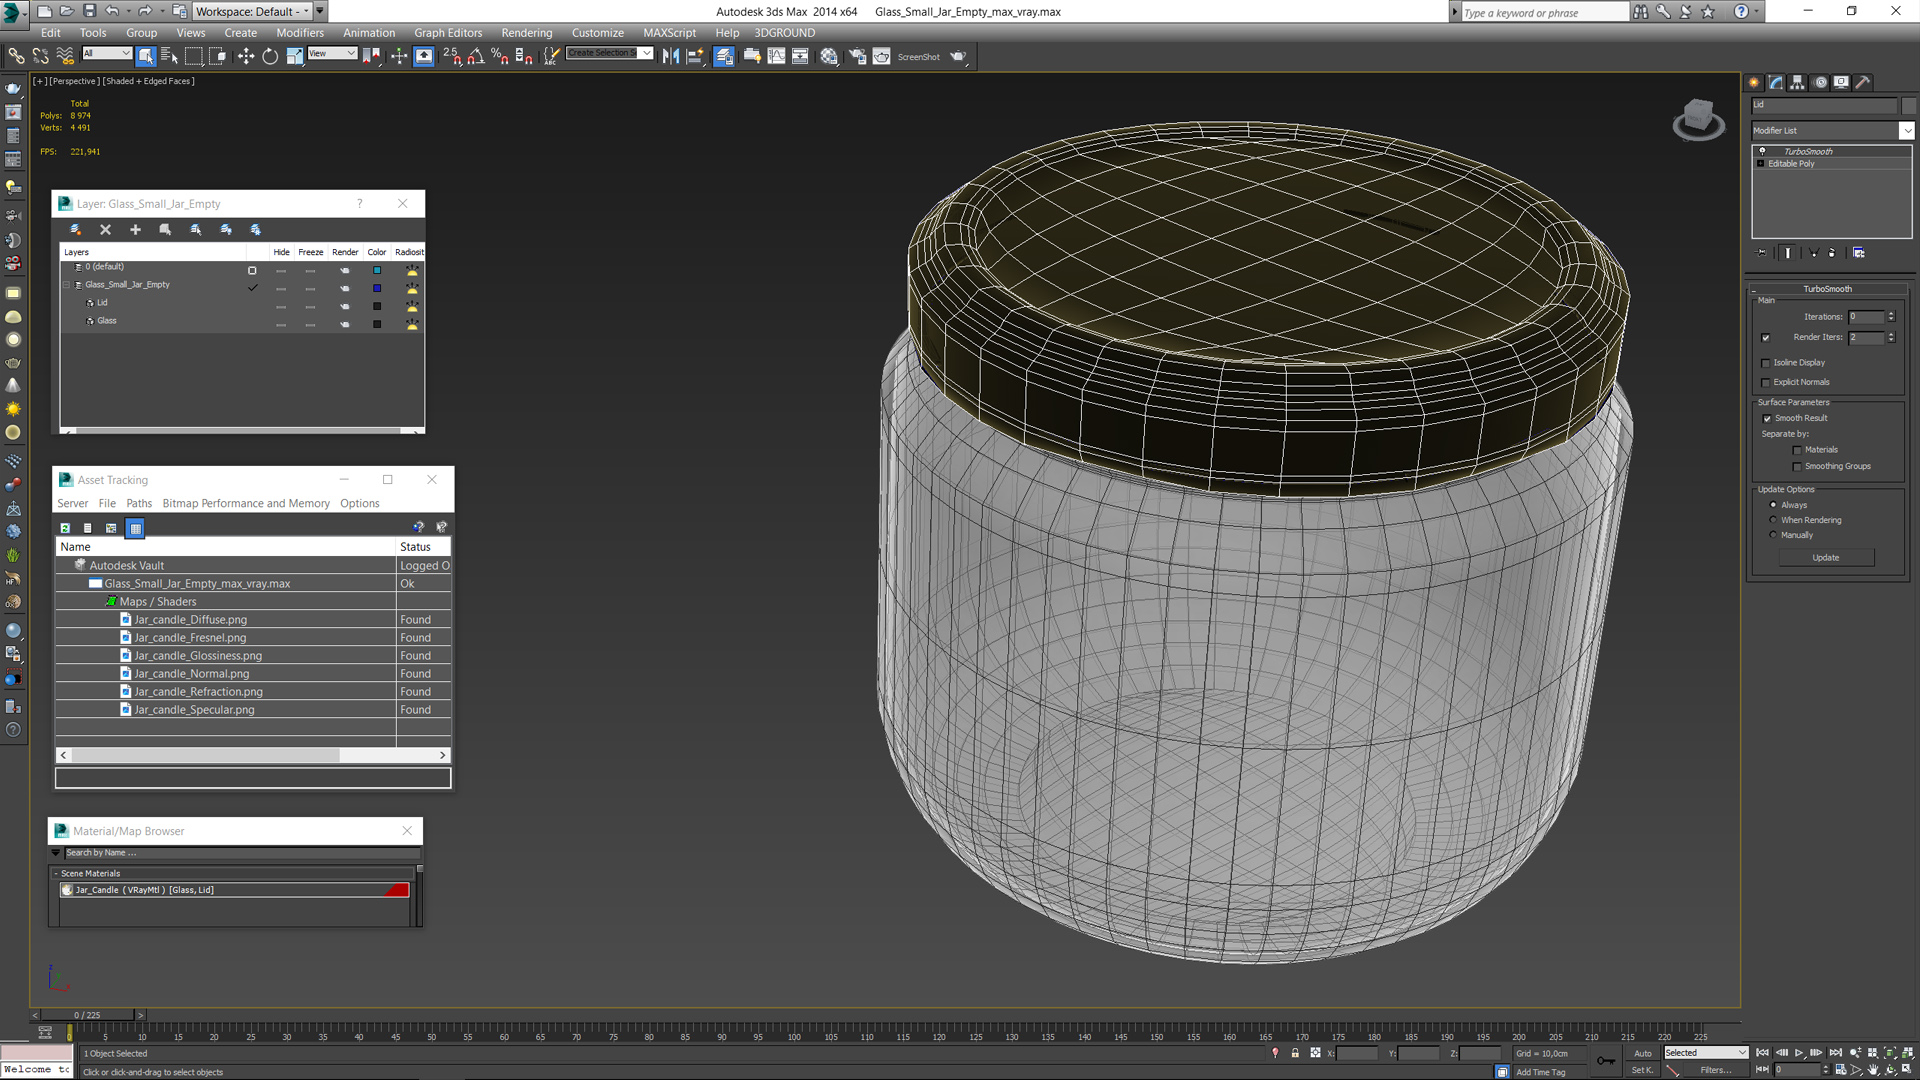The width and height of the screenshot is (1920, 1080).
Task: Open the Utilities hammer panel
Action: click(1863, 83)
